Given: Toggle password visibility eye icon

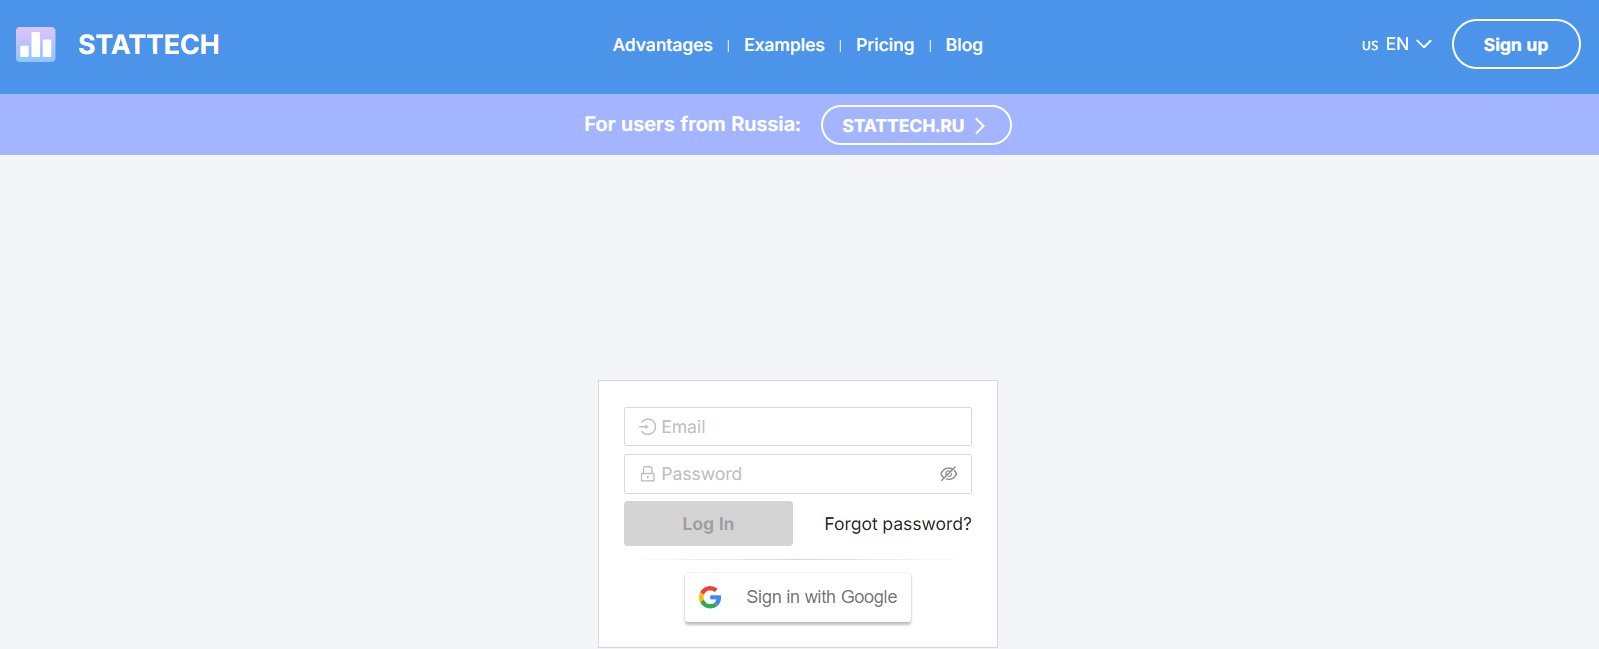Looking at the screenshot, I should click(x=948, y=474).
